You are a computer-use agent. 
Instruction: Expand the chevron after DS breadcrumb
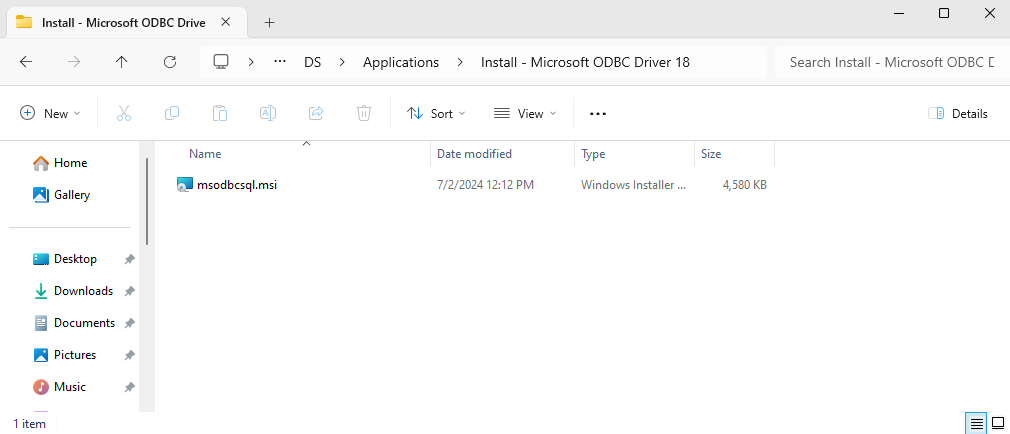click(x=342, y=62)
